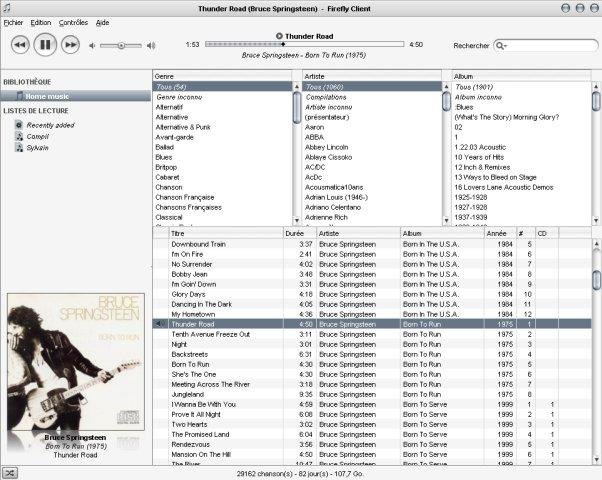Viewport: 602px width, 480px height.
Task: Sort by CD column header
Action: (547, 233)
